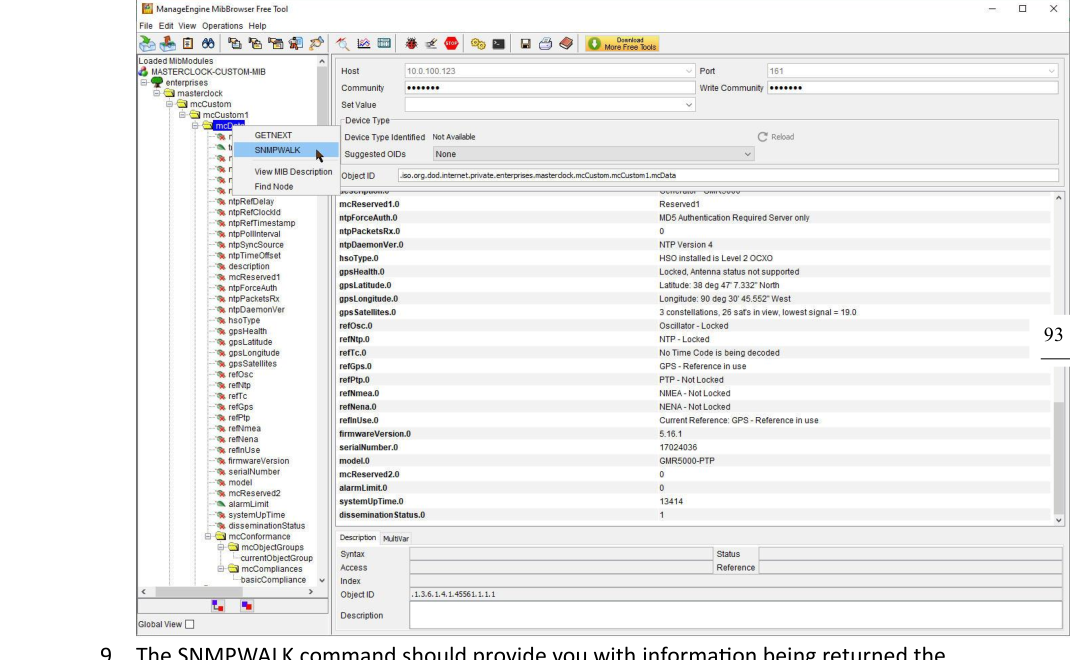Open the Operations menu
Screen dimensions: 1070x660
pos(222,26)
